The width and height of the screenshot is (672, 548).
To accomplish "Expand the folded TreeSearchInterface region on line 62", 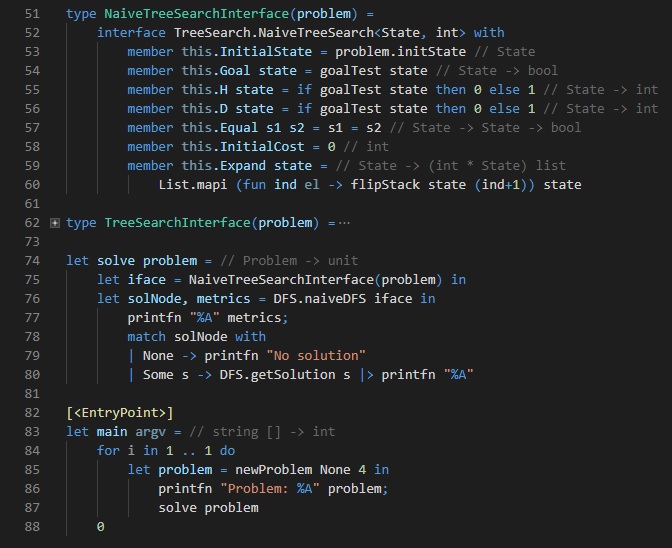I will tap(54, 222).
